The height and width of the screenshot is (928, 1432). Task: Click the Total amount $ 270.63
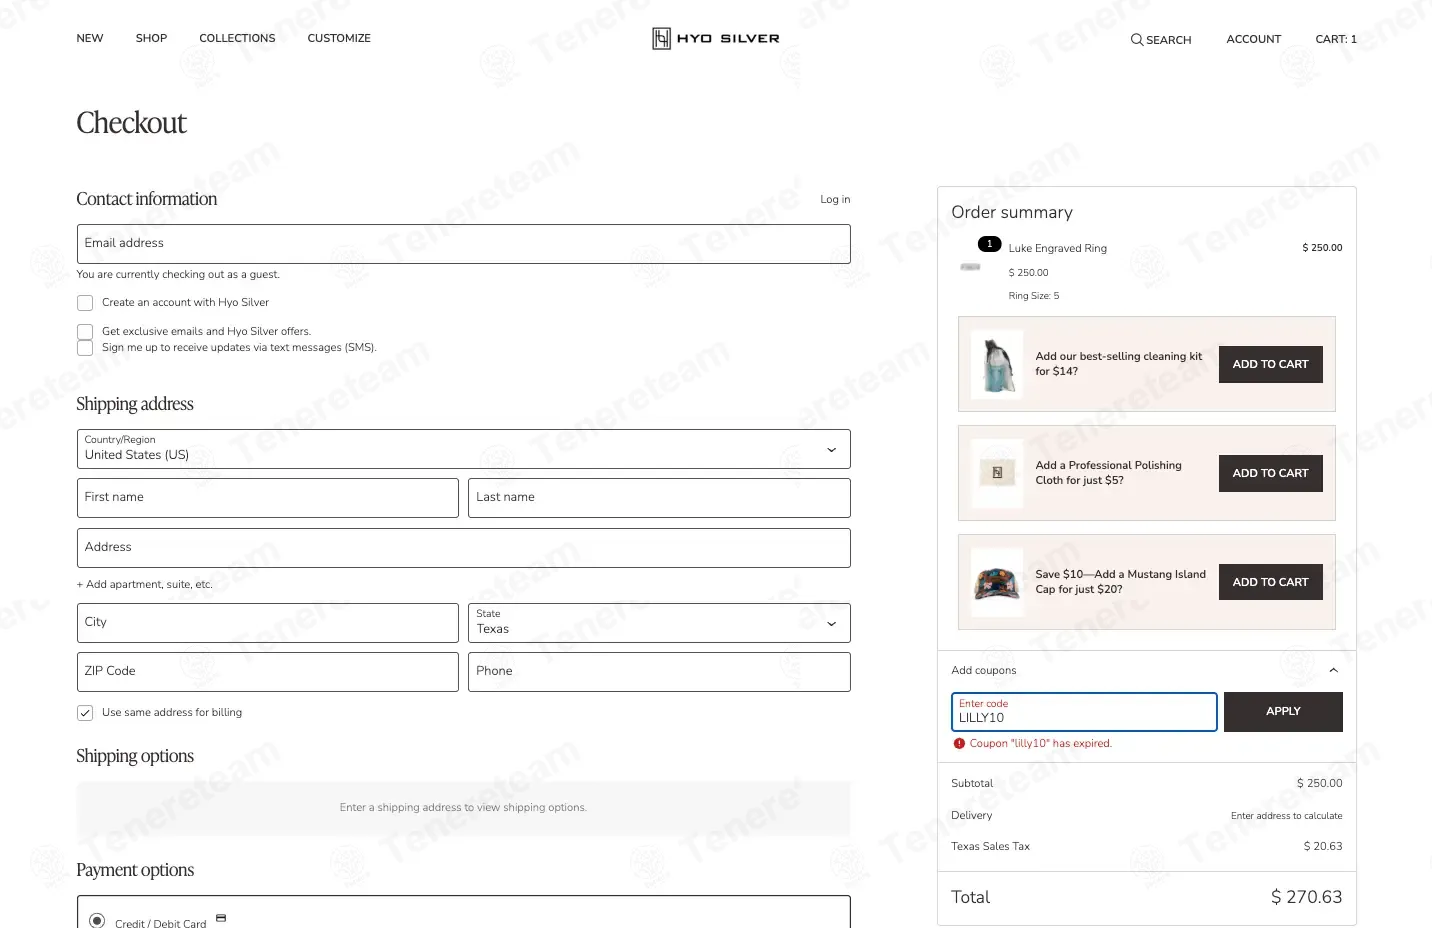coord(1306,898)
